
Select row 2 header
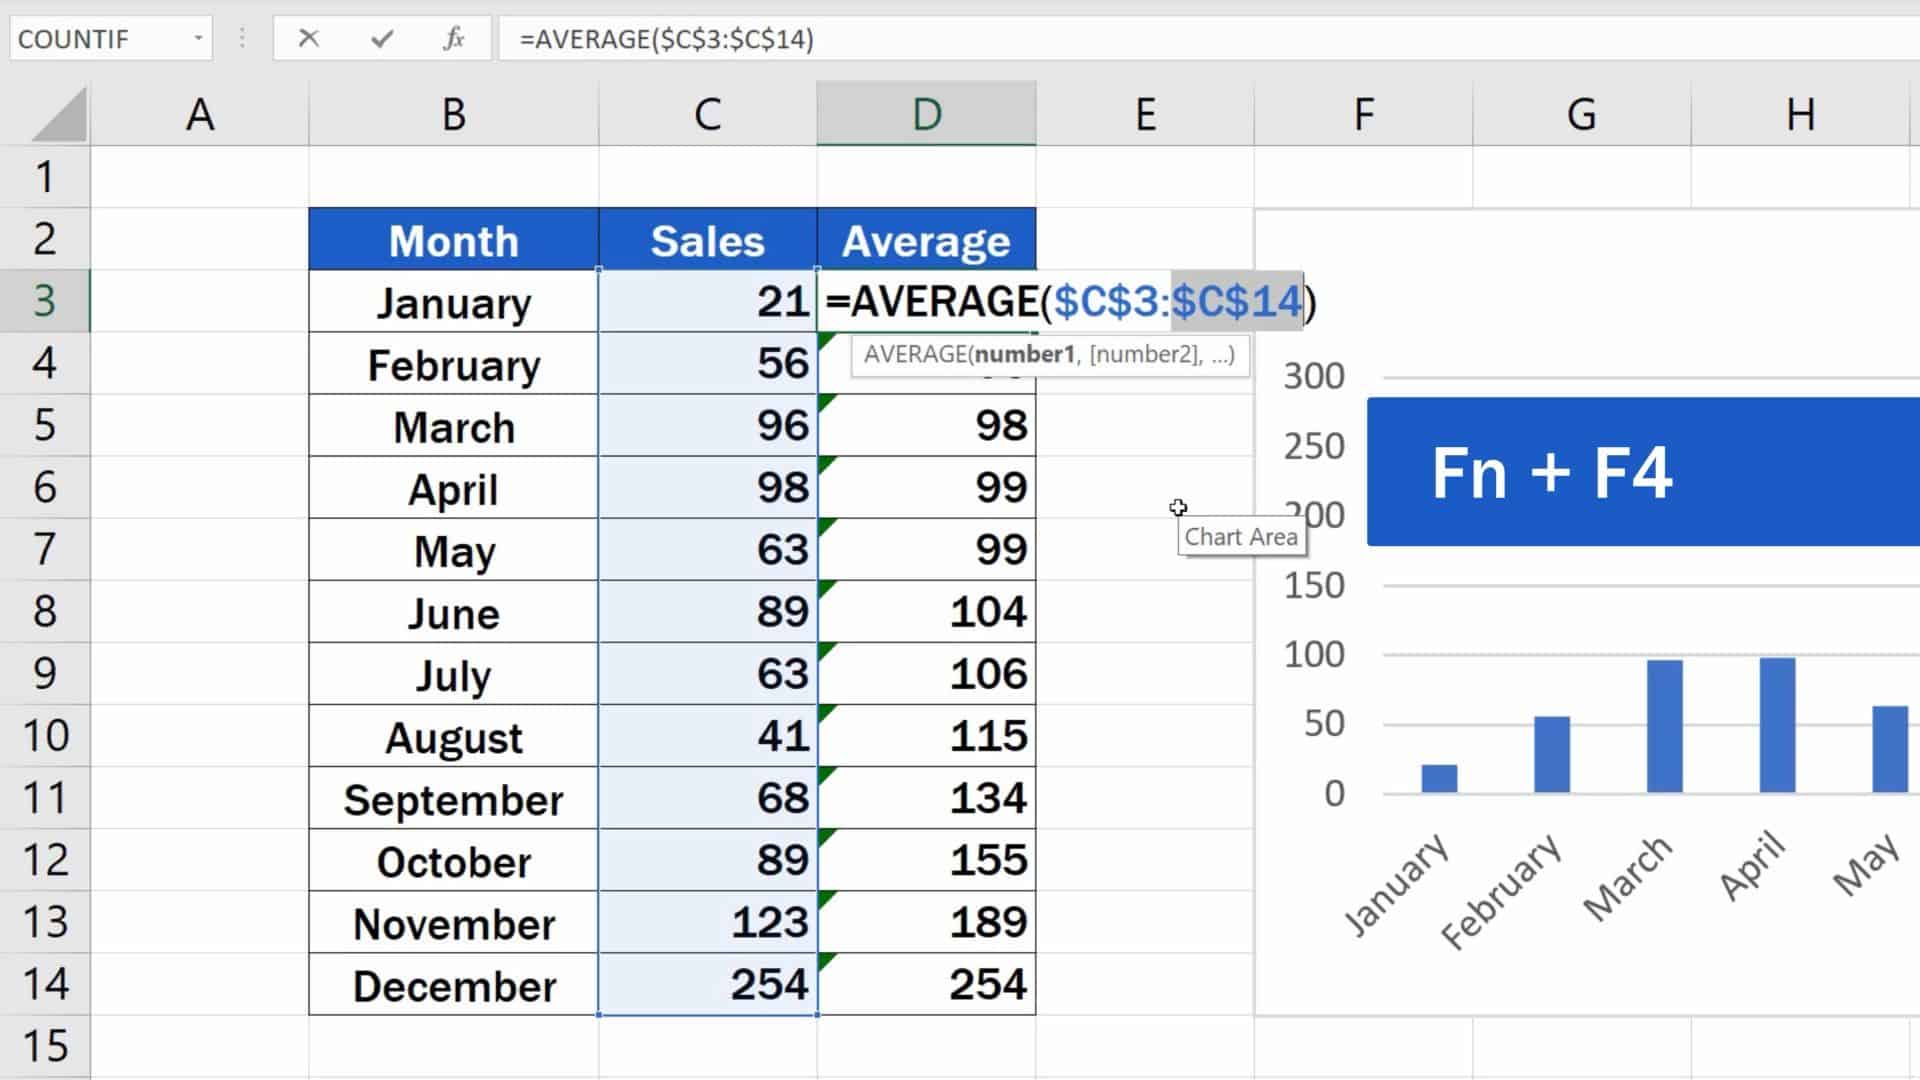click(45, 239)
